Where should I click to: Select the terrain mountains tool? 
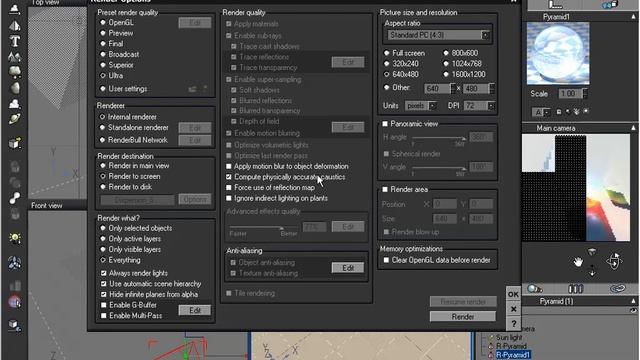(x=15, y=57)
